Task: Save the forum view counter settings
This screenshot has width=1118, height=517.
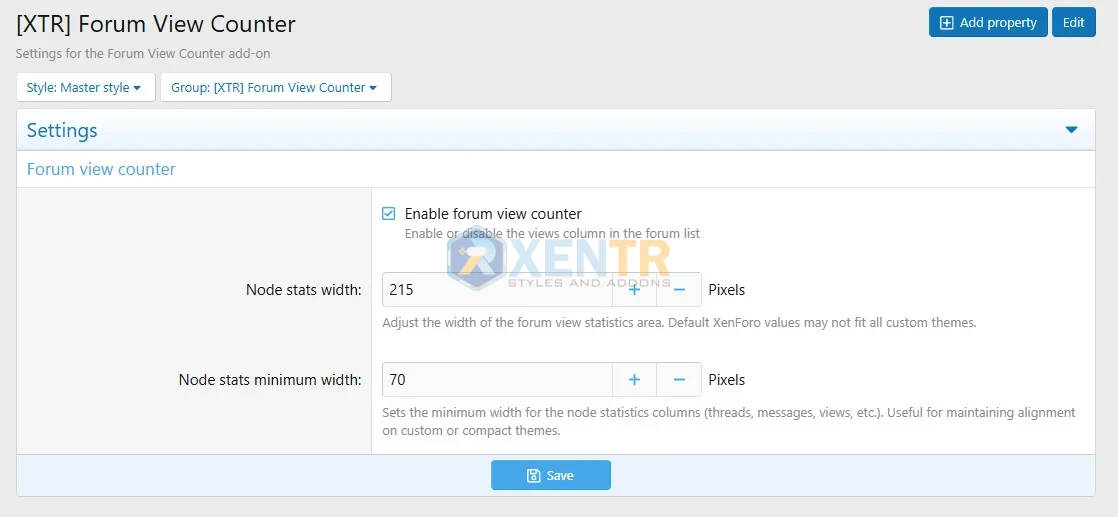Action: click(550, 475)
